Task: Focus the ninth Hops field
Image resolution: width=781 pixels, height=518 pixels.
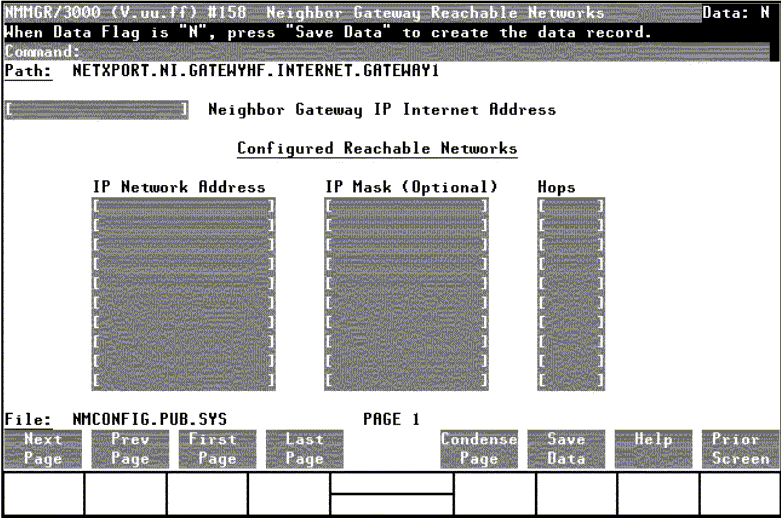Action: (x=571, y=361)
